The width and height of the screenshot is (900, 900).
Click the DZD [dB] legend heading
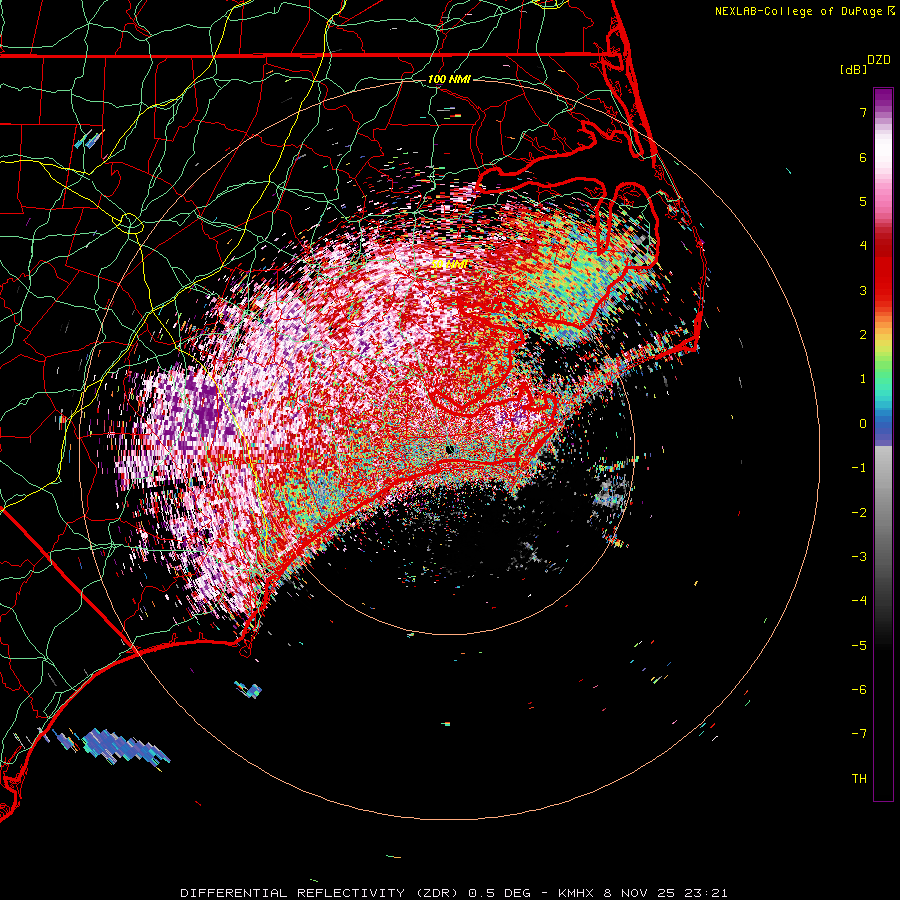coord(865,64)
